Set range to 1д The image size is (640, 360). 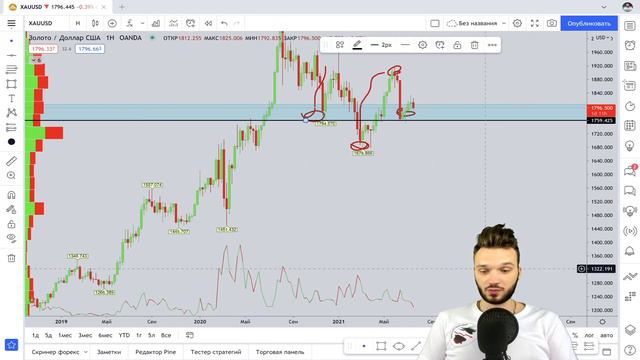point(36,335)
